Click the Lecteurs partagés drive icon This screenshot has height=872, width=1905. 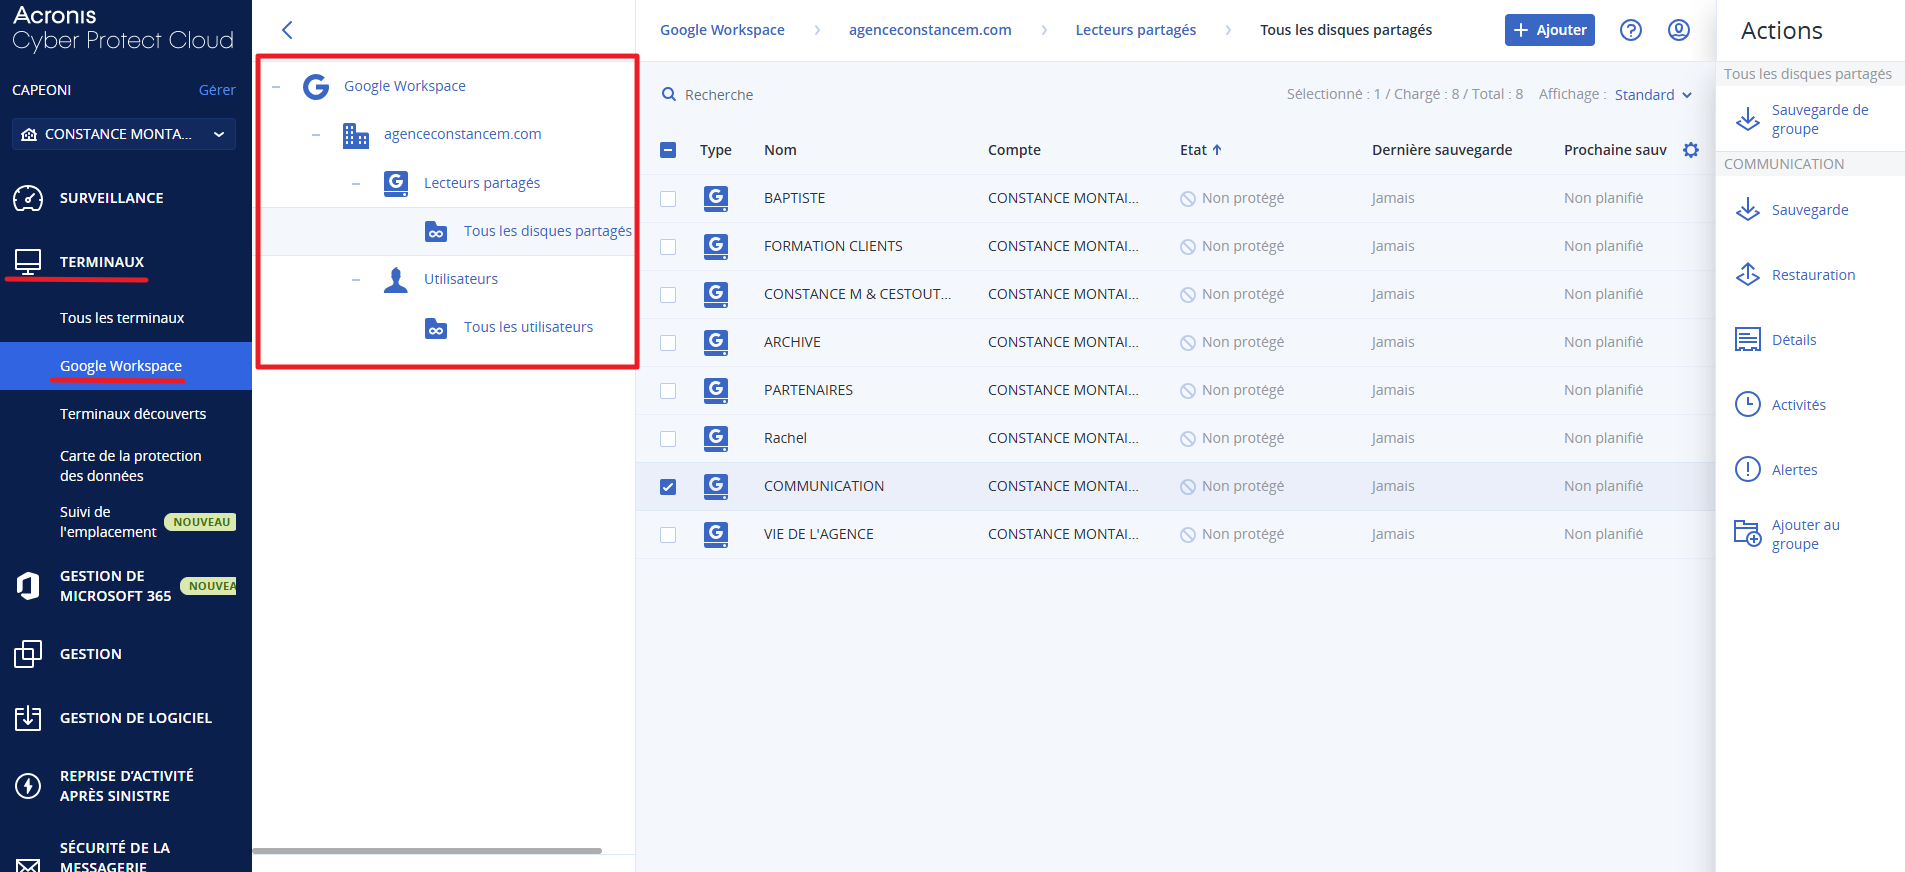(x=396, y=183)
